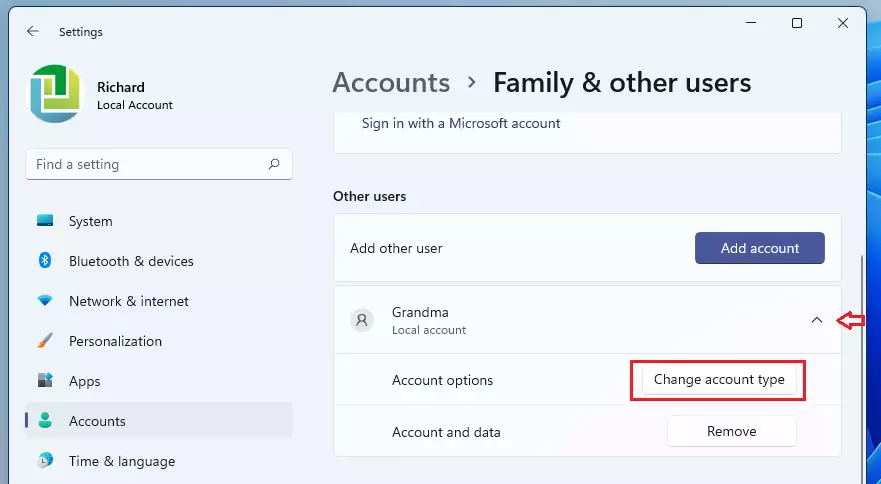The width and height of the screenshot is (881, 484).
Task: Collapse the Grandma Local account row
Action: [x=587, y=320]
